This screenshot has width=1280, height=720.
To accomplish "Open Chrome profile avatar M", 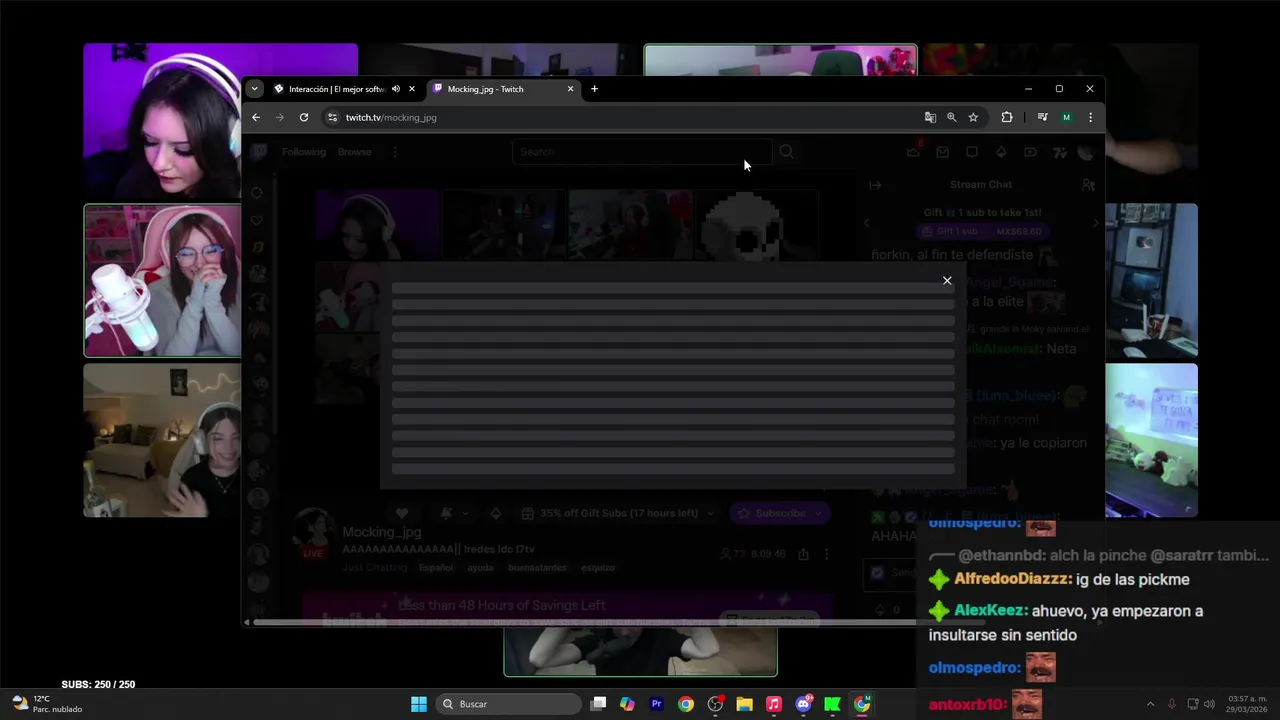I will coord(1066,117).
